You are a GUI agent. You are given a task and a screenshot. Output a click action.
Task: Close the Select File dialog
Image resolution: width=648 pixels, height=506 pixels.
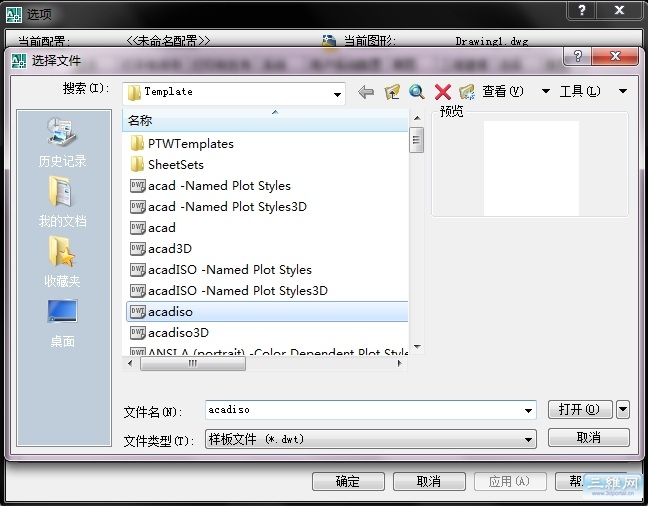tap(615, 56)
